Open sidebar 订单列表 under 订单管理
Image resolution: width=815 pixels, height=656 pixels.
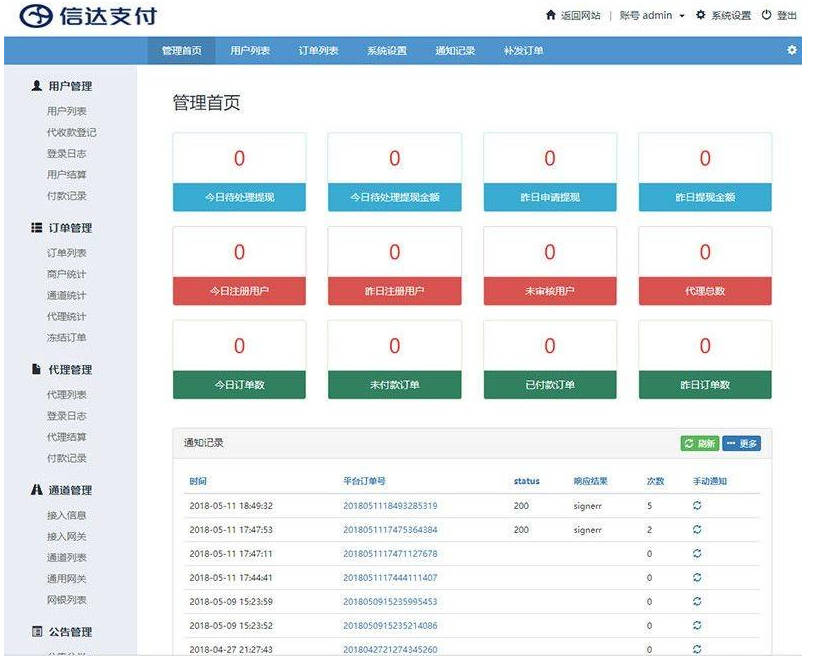67,253
